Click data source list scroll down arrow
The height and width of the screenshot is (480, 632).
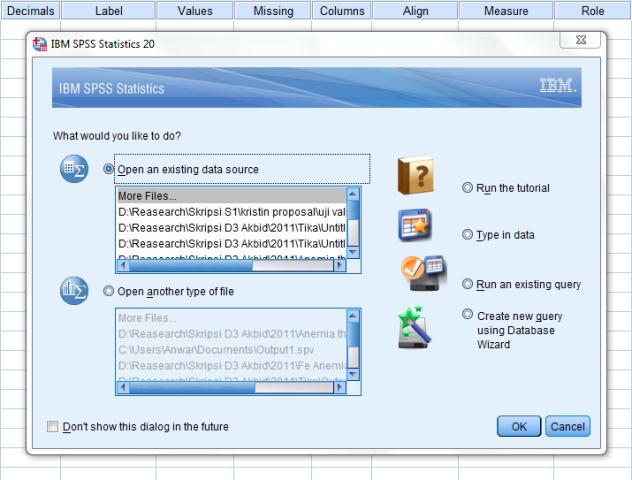pos(353,252)
